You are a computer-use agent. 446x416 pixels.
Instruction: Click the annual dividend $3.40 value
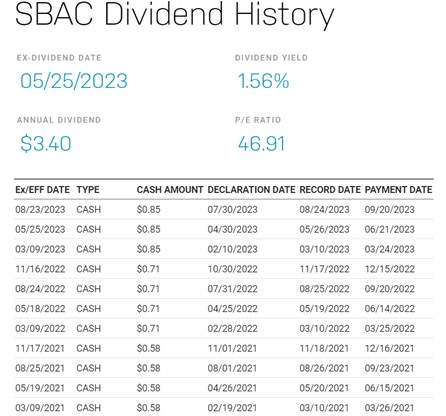click(x=46, y=144)
